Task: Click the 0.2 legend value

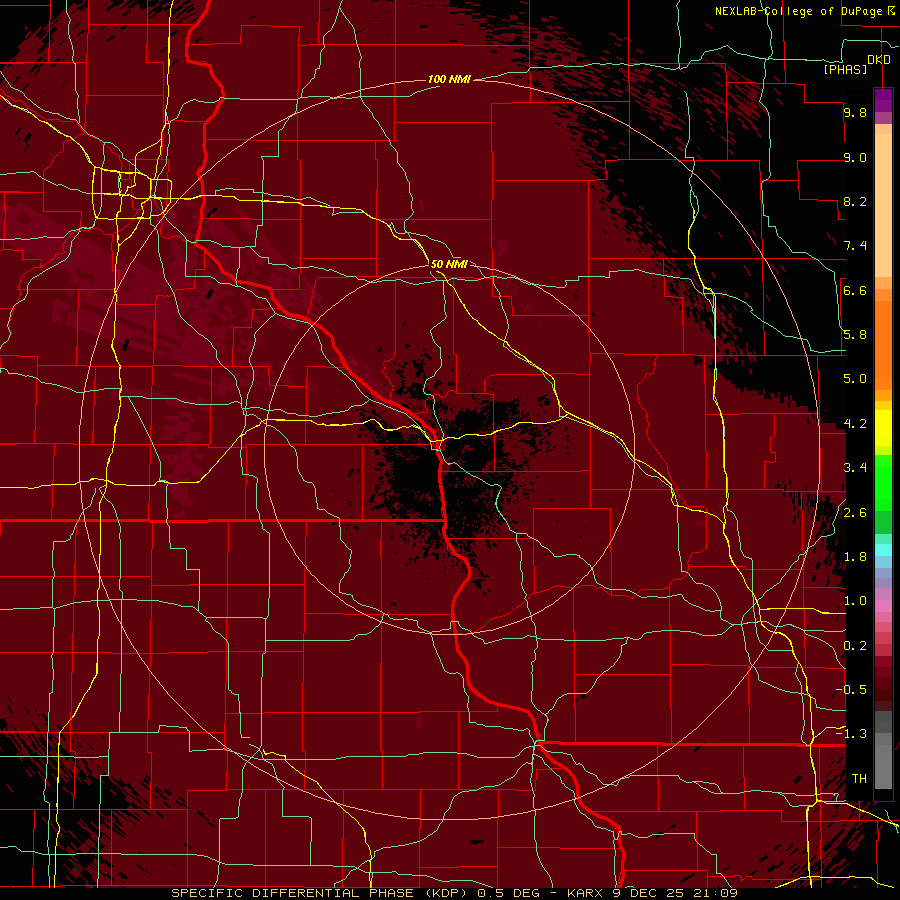Action: [855, 646]
